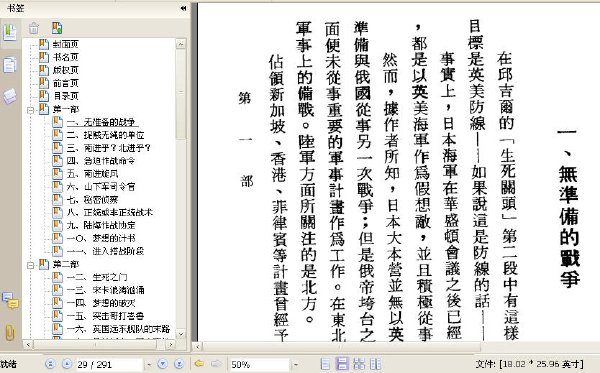
Task: Collapse the 第一部 bookmark branch
Action: 31,110
